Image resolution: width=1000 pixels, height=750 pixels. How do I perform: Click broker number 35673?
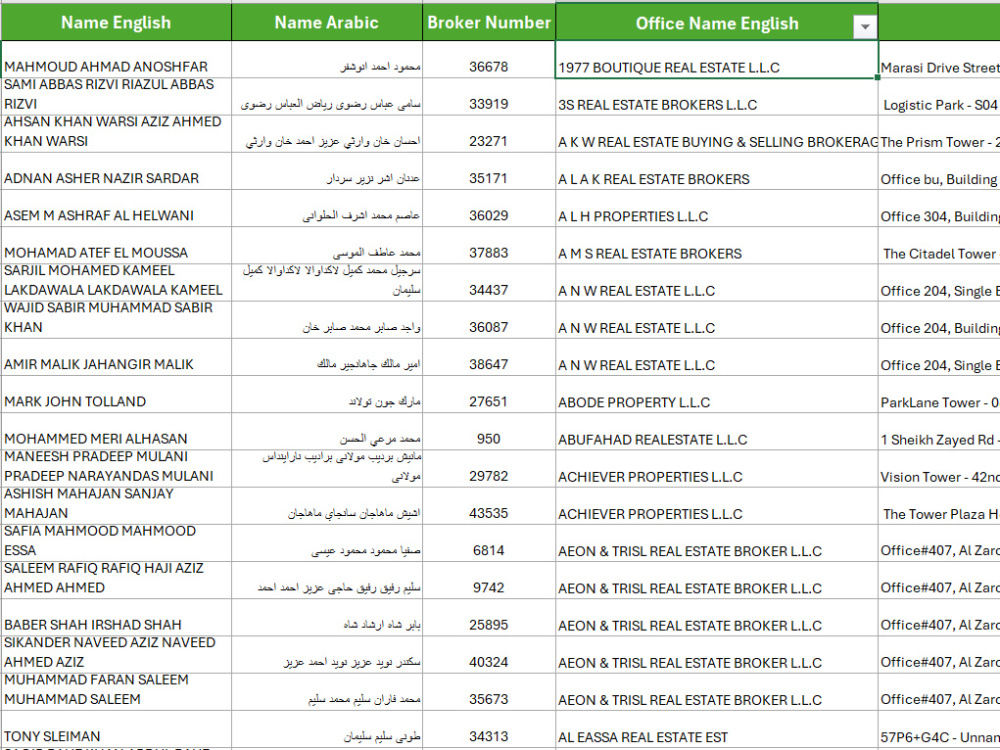[x=489, y=692]
